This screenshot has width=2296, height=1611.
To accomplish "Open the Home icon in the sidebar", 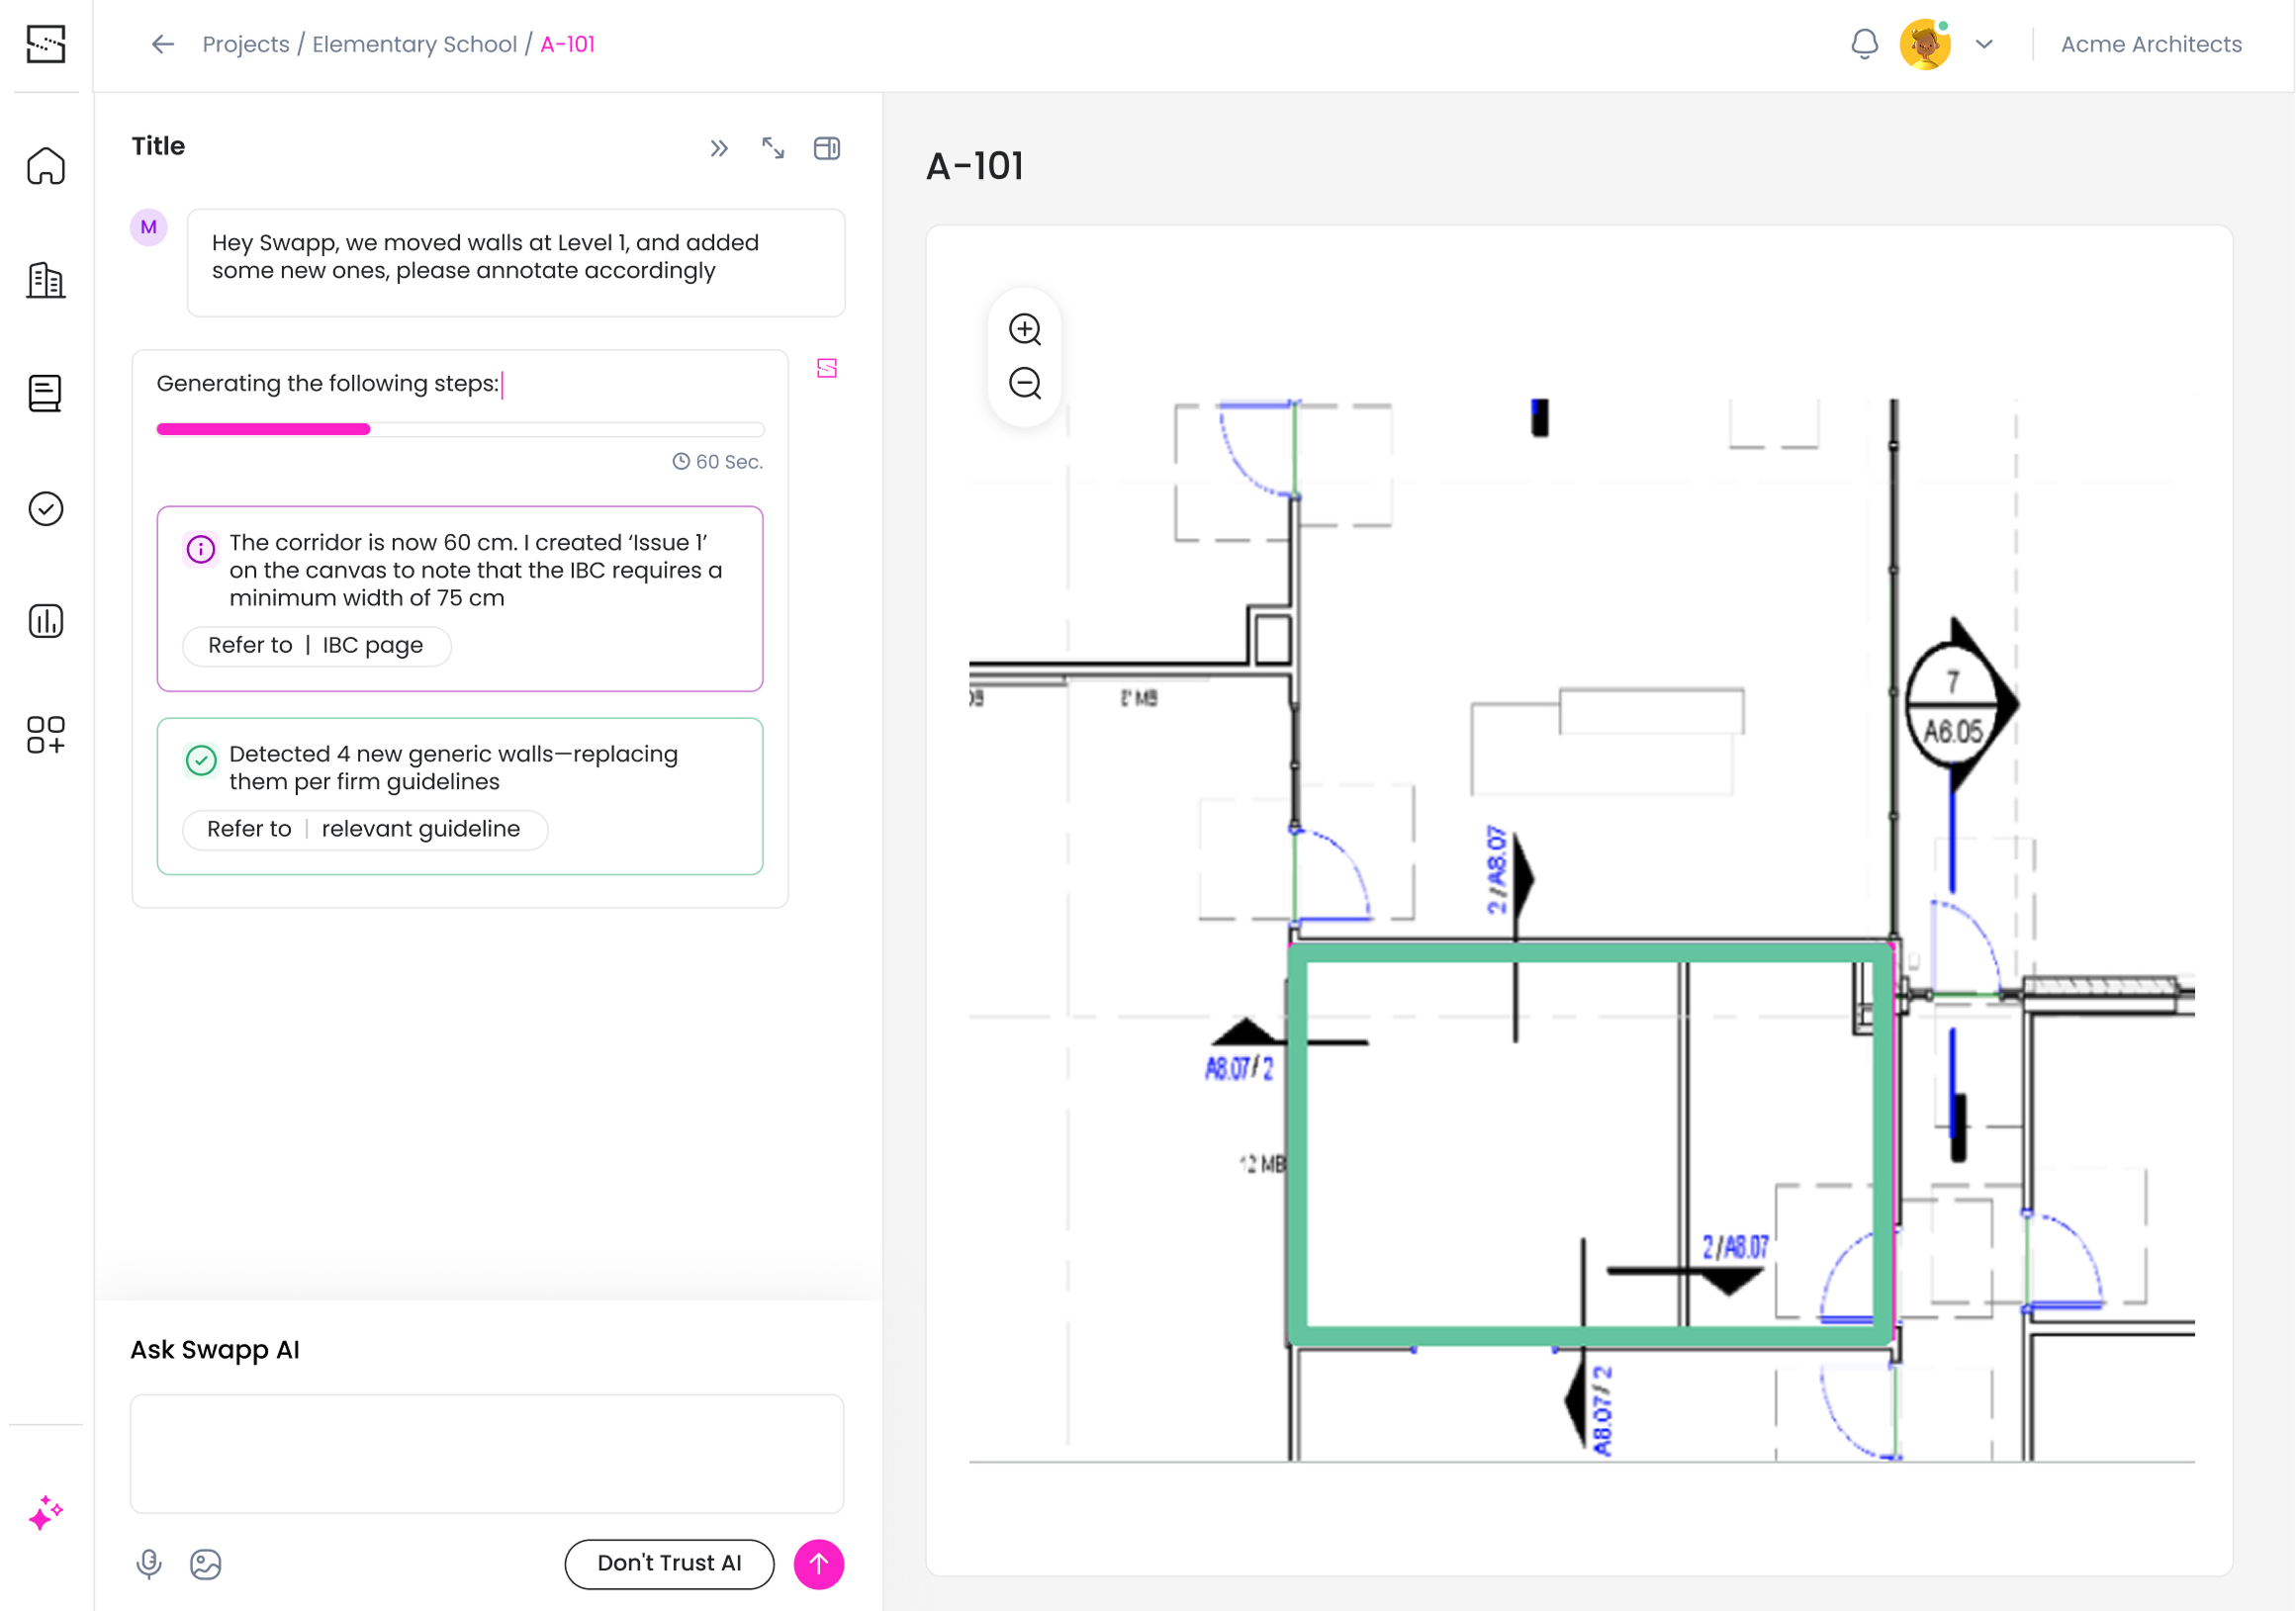I will (46, 166).
